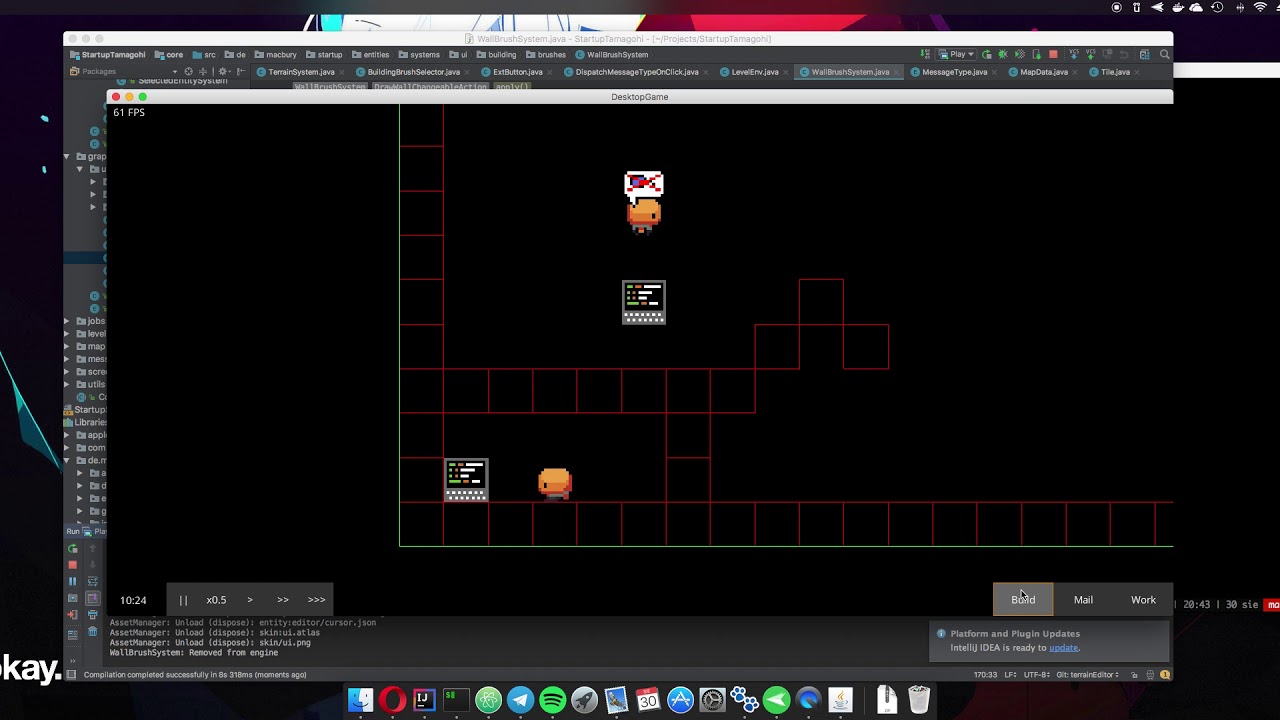Set game speed with the > button

(x=250, y=600)
